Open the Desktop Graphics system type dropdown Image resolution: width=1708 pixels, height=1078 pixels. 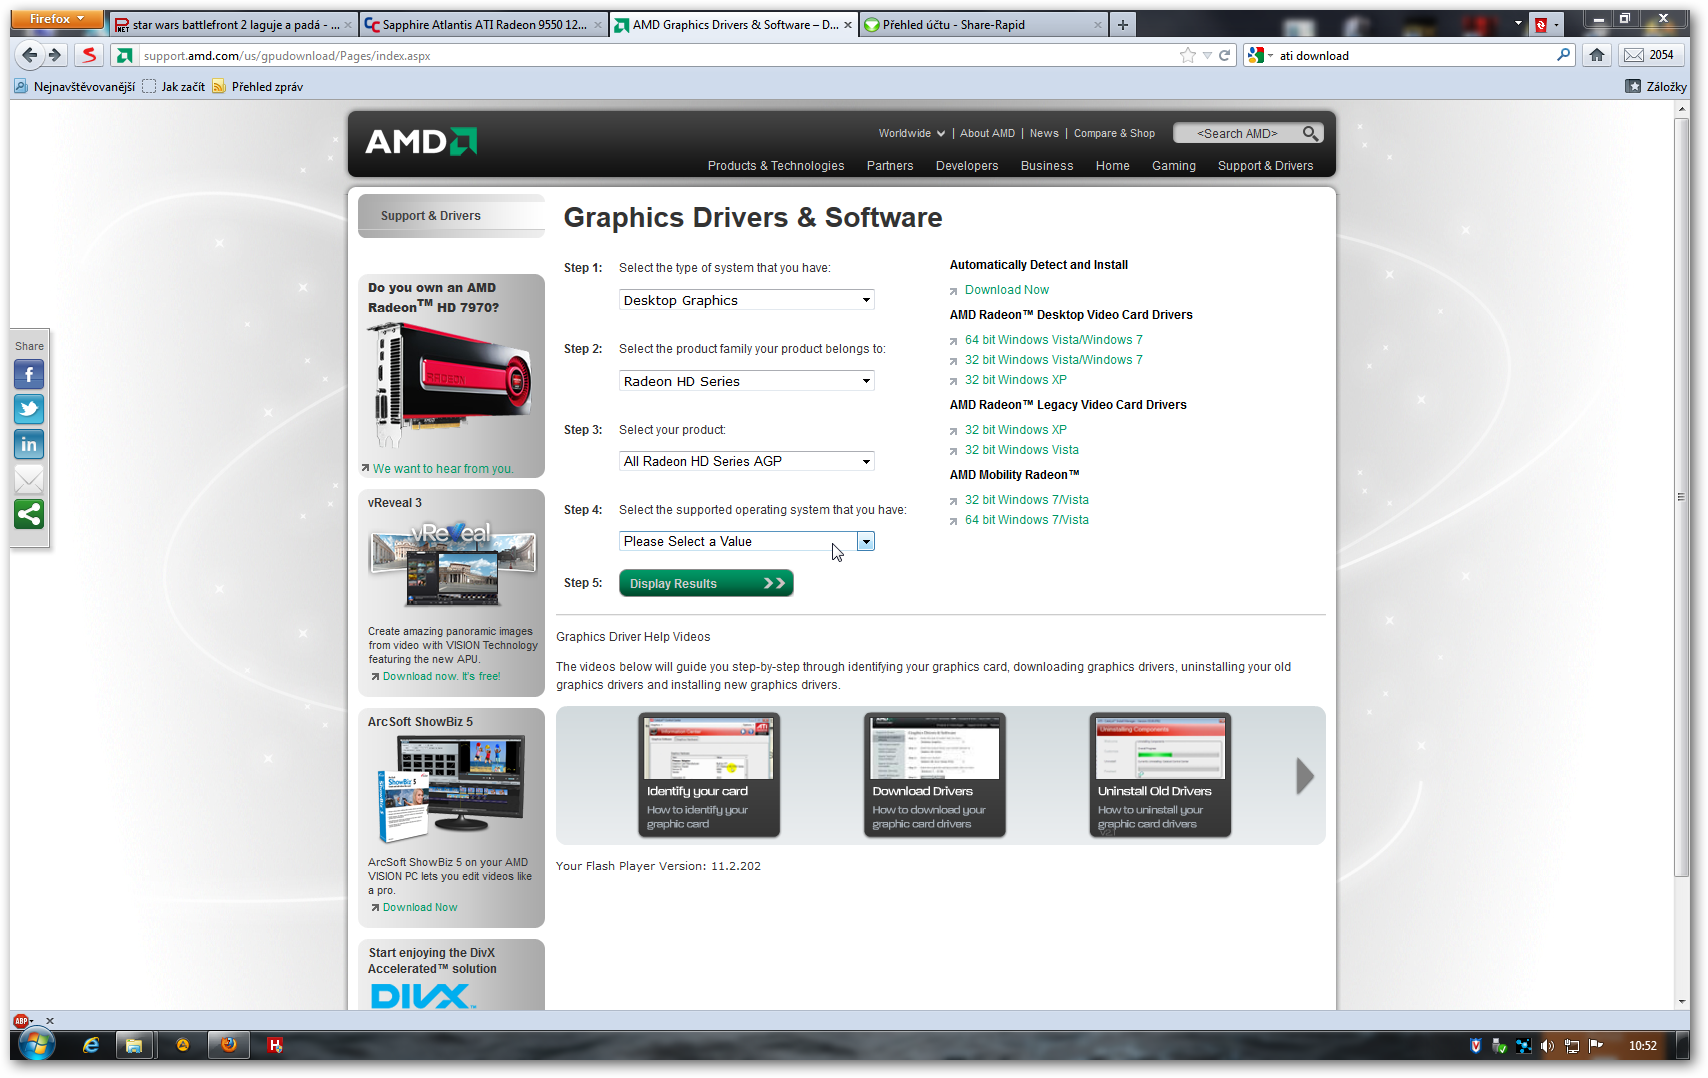click(746, 300)
